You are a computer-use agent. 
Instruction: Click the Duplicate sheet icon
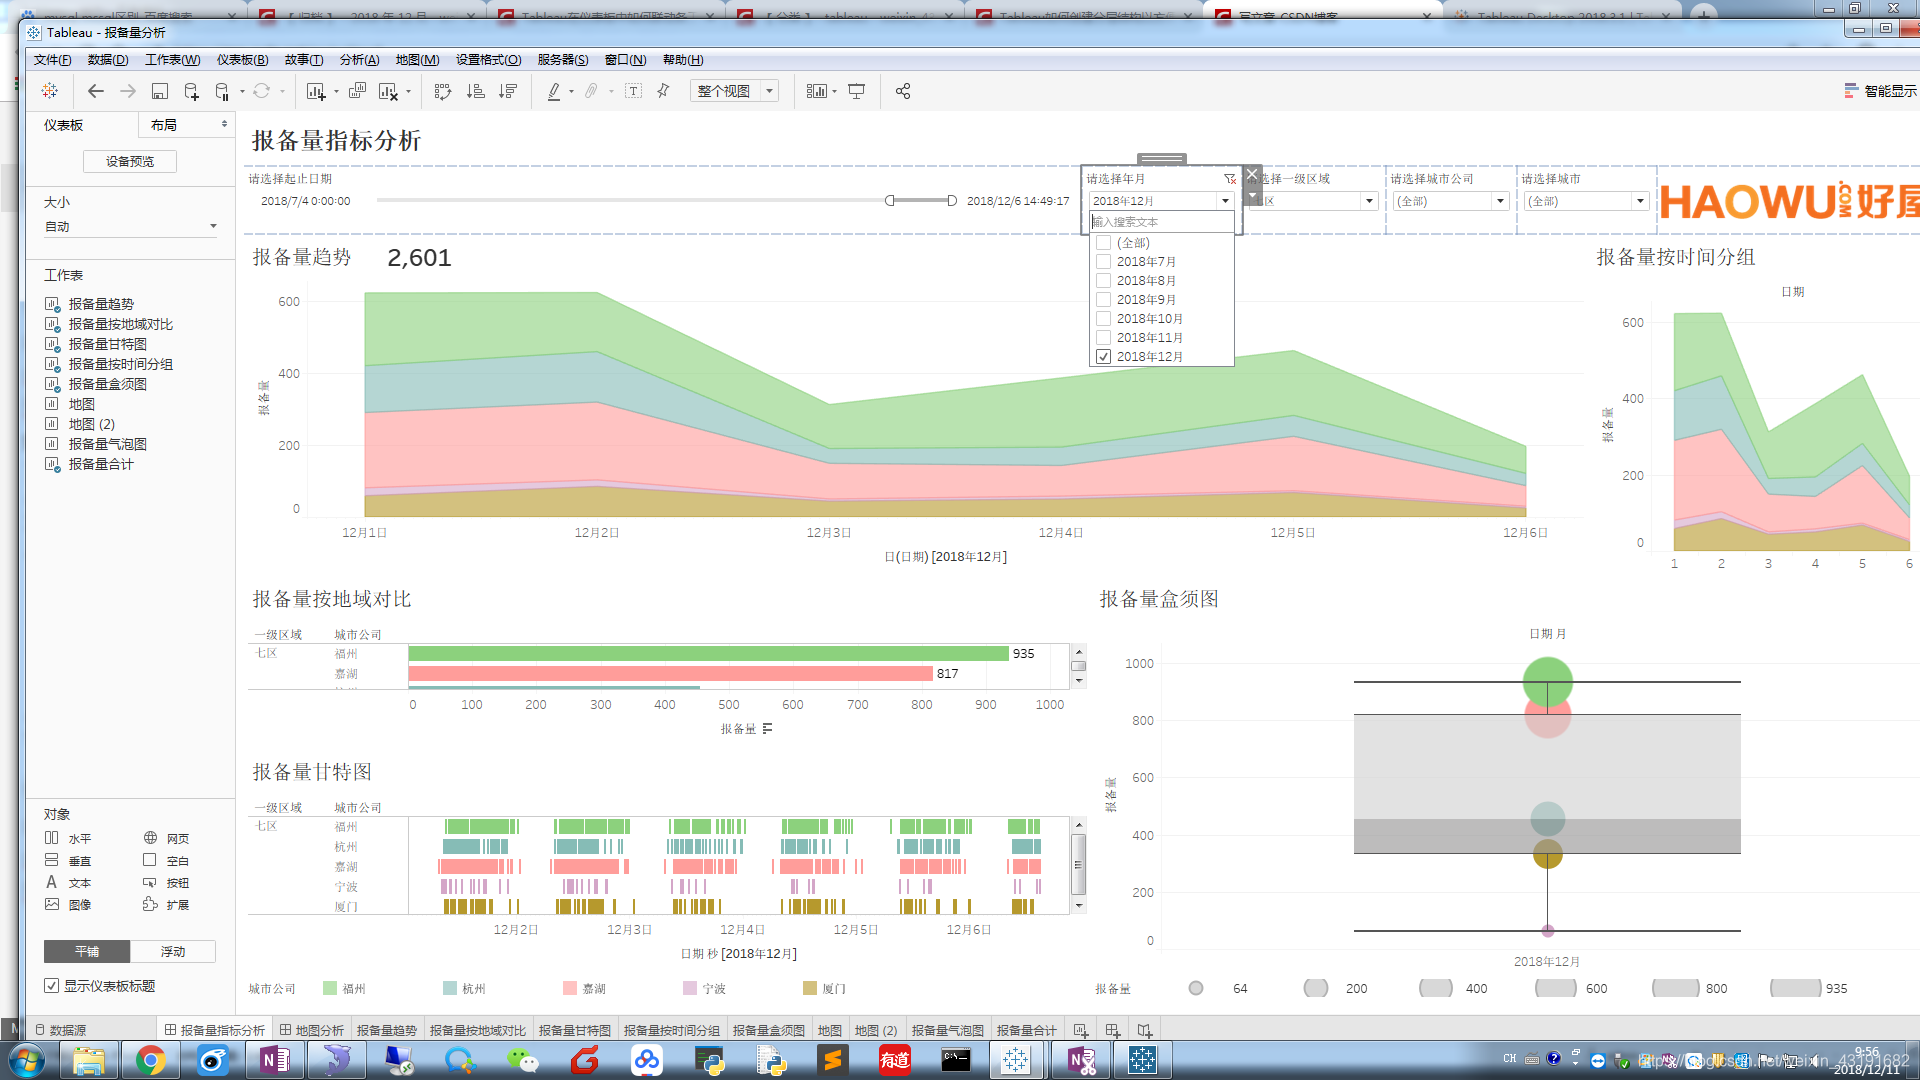point(357,91)
